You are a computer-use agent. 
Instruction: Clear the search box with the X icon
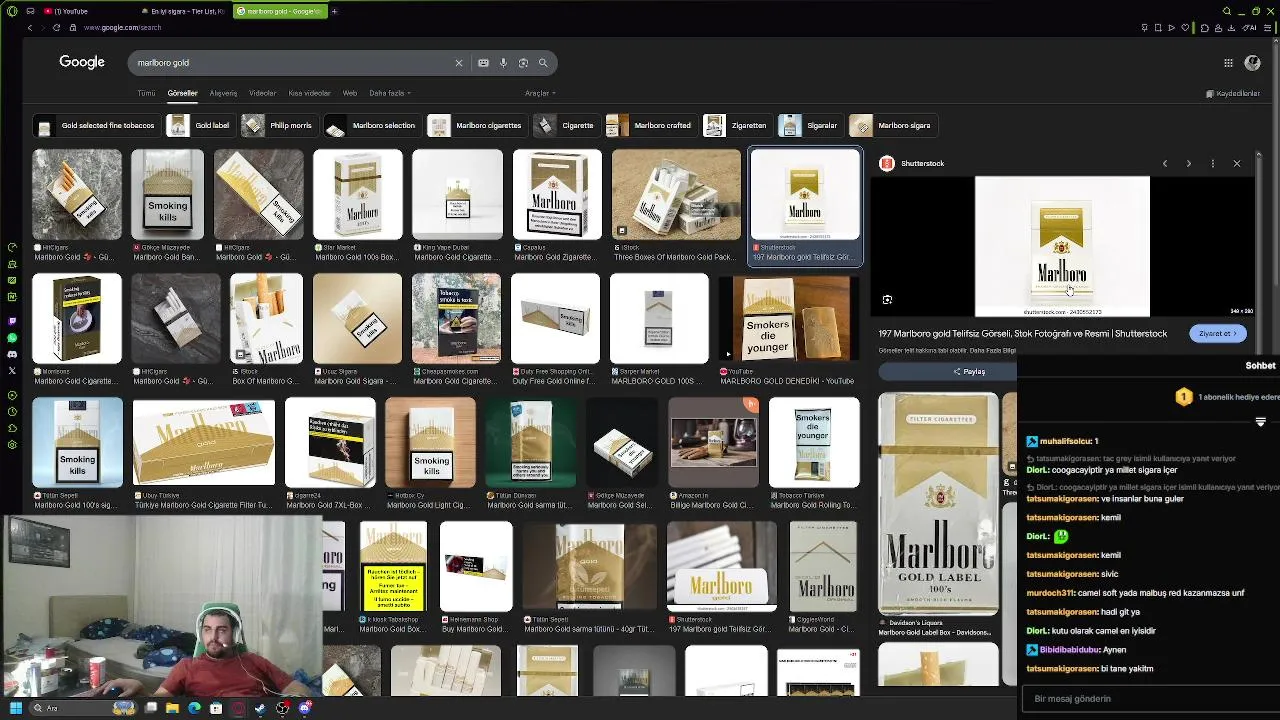pos(459,63)
